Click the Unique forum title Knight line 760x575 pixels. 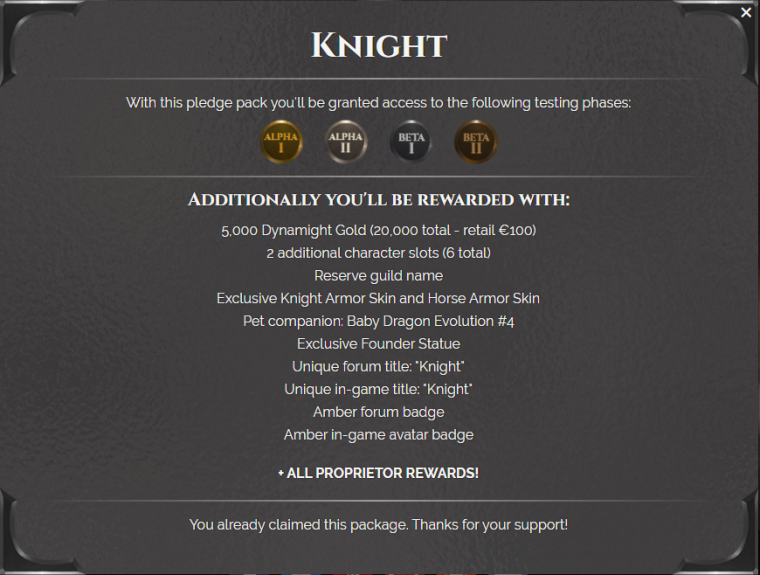(x=379, y=367)
